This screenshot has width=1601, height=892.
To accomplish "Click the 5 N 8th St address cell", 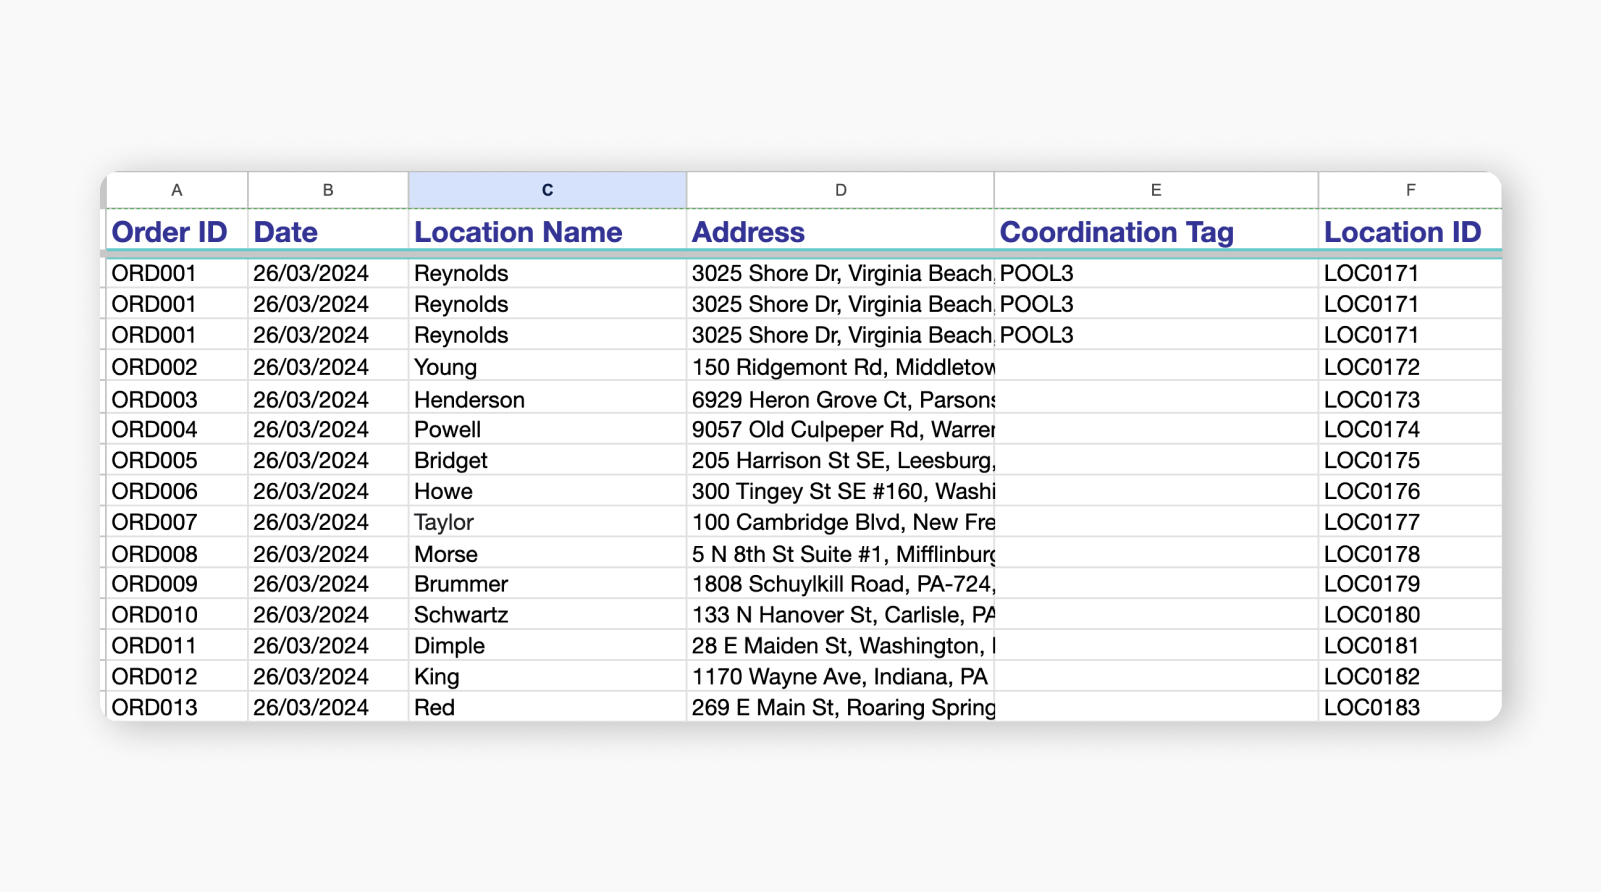I will click(x=842, y=554).
